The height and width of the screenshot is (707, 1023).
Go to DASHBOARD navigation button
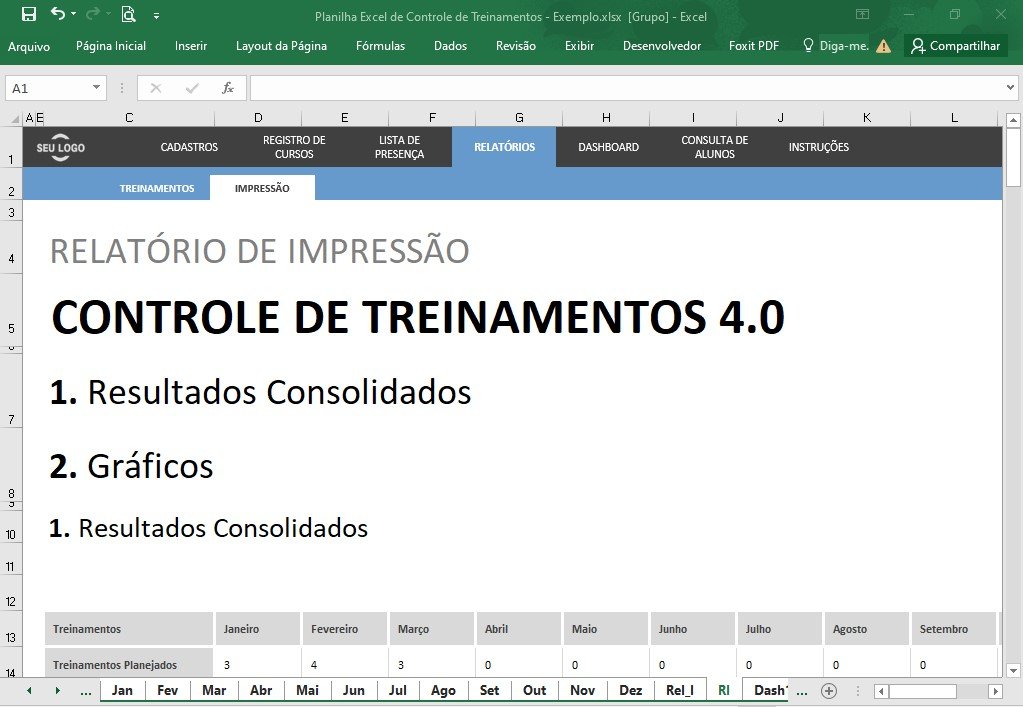(609, 147)
